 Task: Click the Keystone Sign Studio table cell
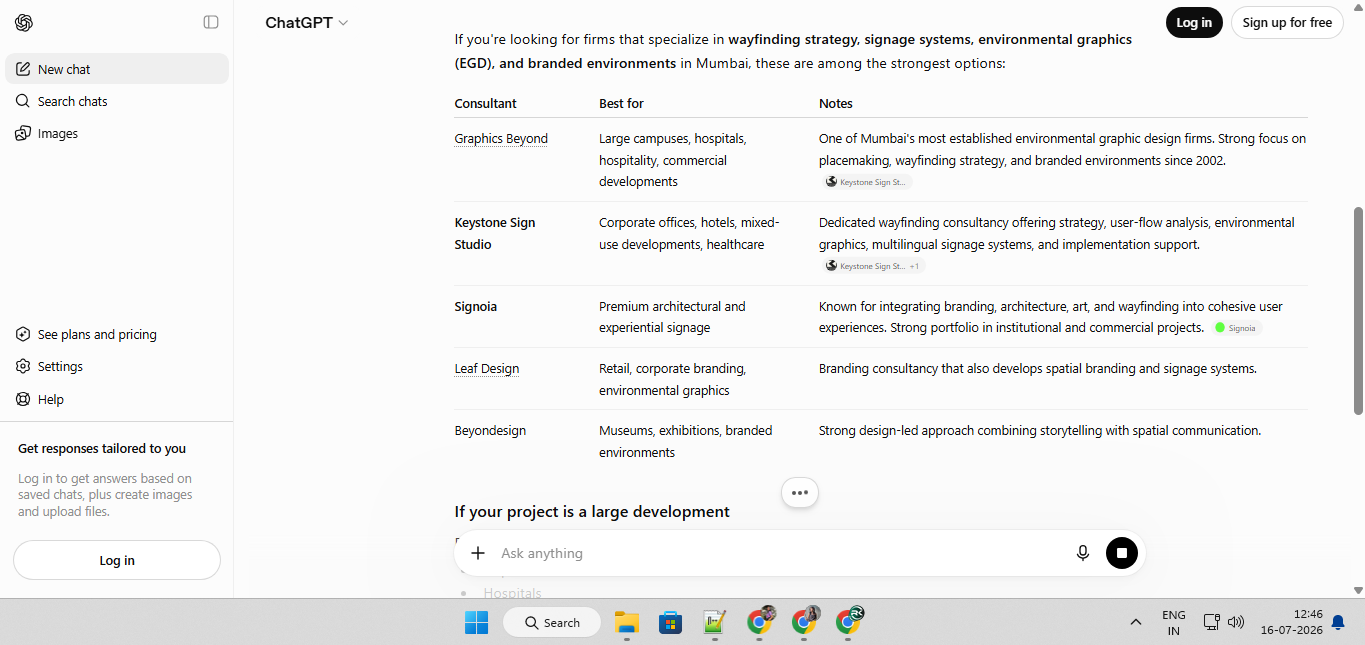tap(495, 233)
